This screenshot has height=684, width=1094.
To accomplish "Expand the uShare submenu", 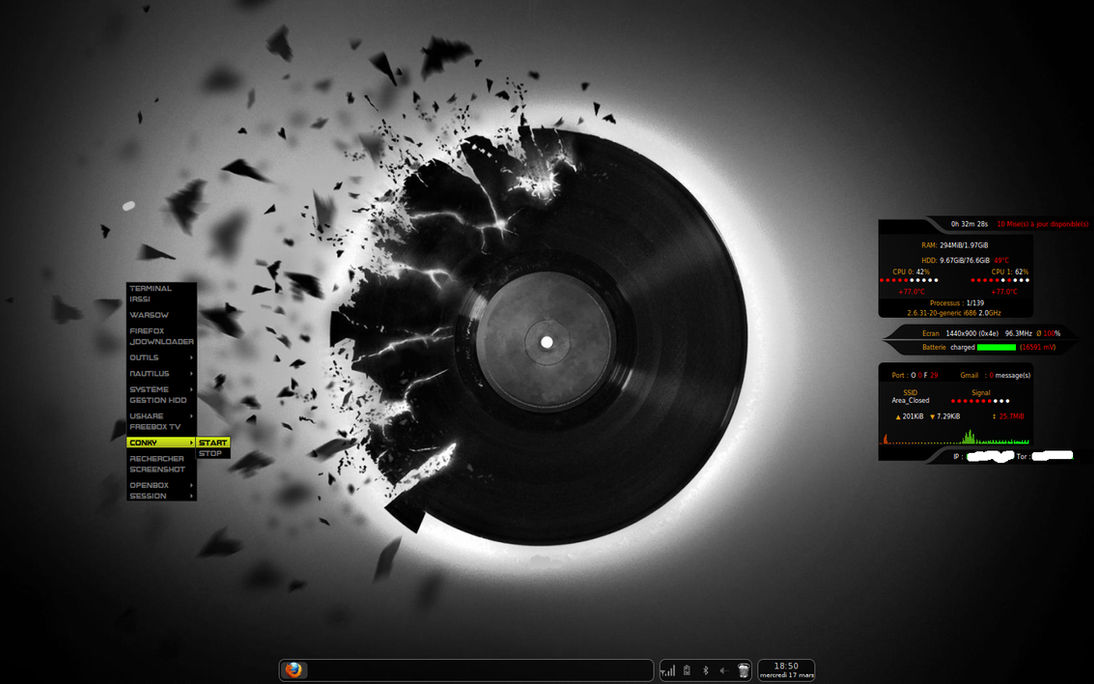I will point(160,416).
